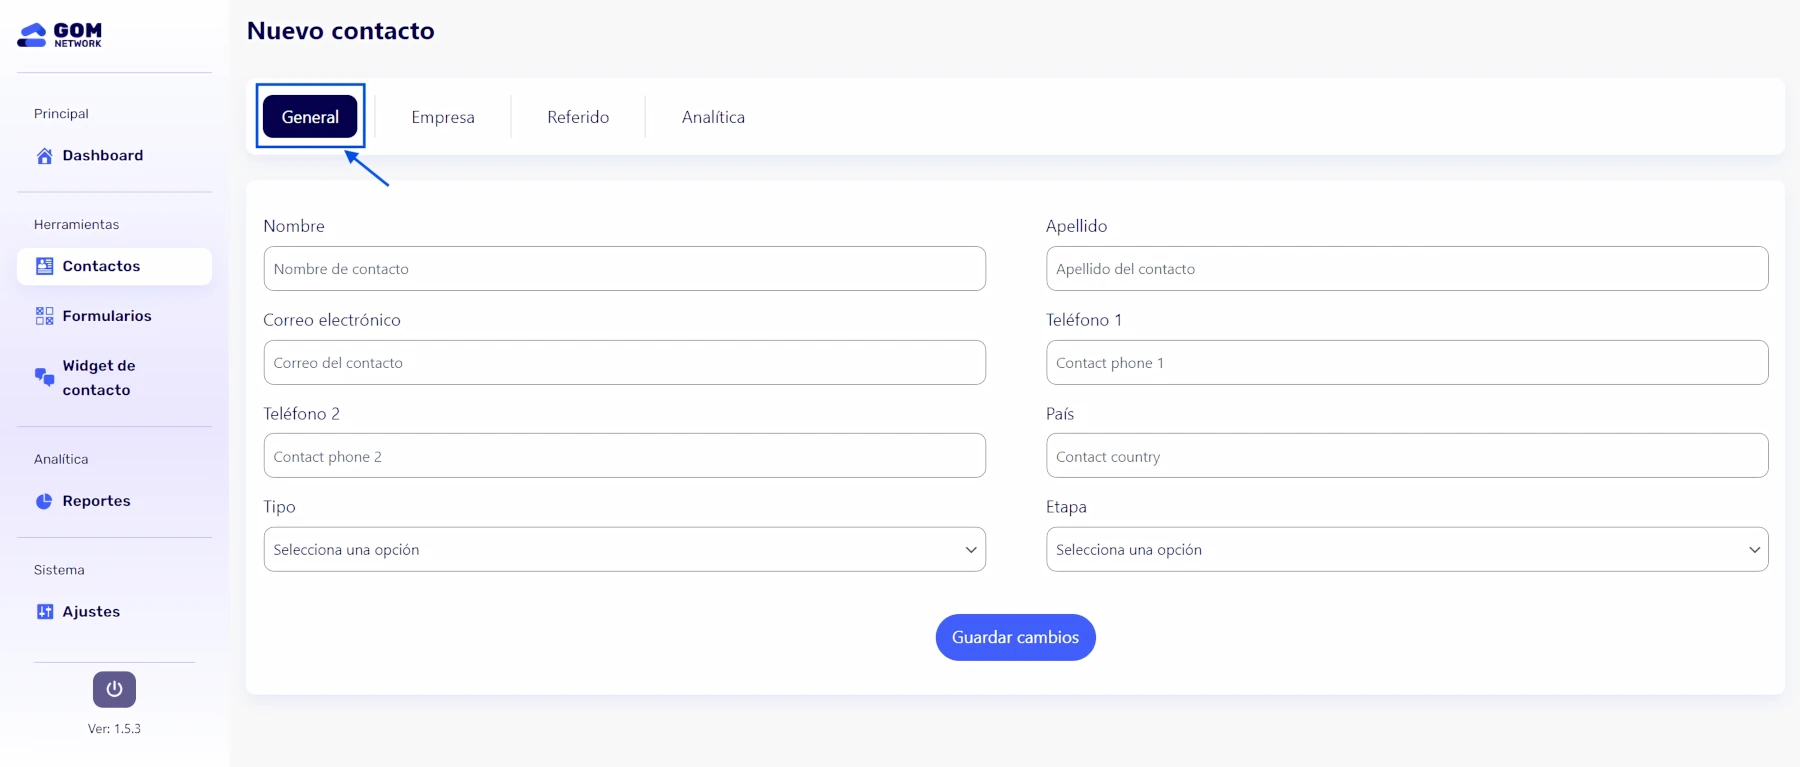Click the Apellido field label
The image size is (1800, 767).
(x=1077, y=226)
